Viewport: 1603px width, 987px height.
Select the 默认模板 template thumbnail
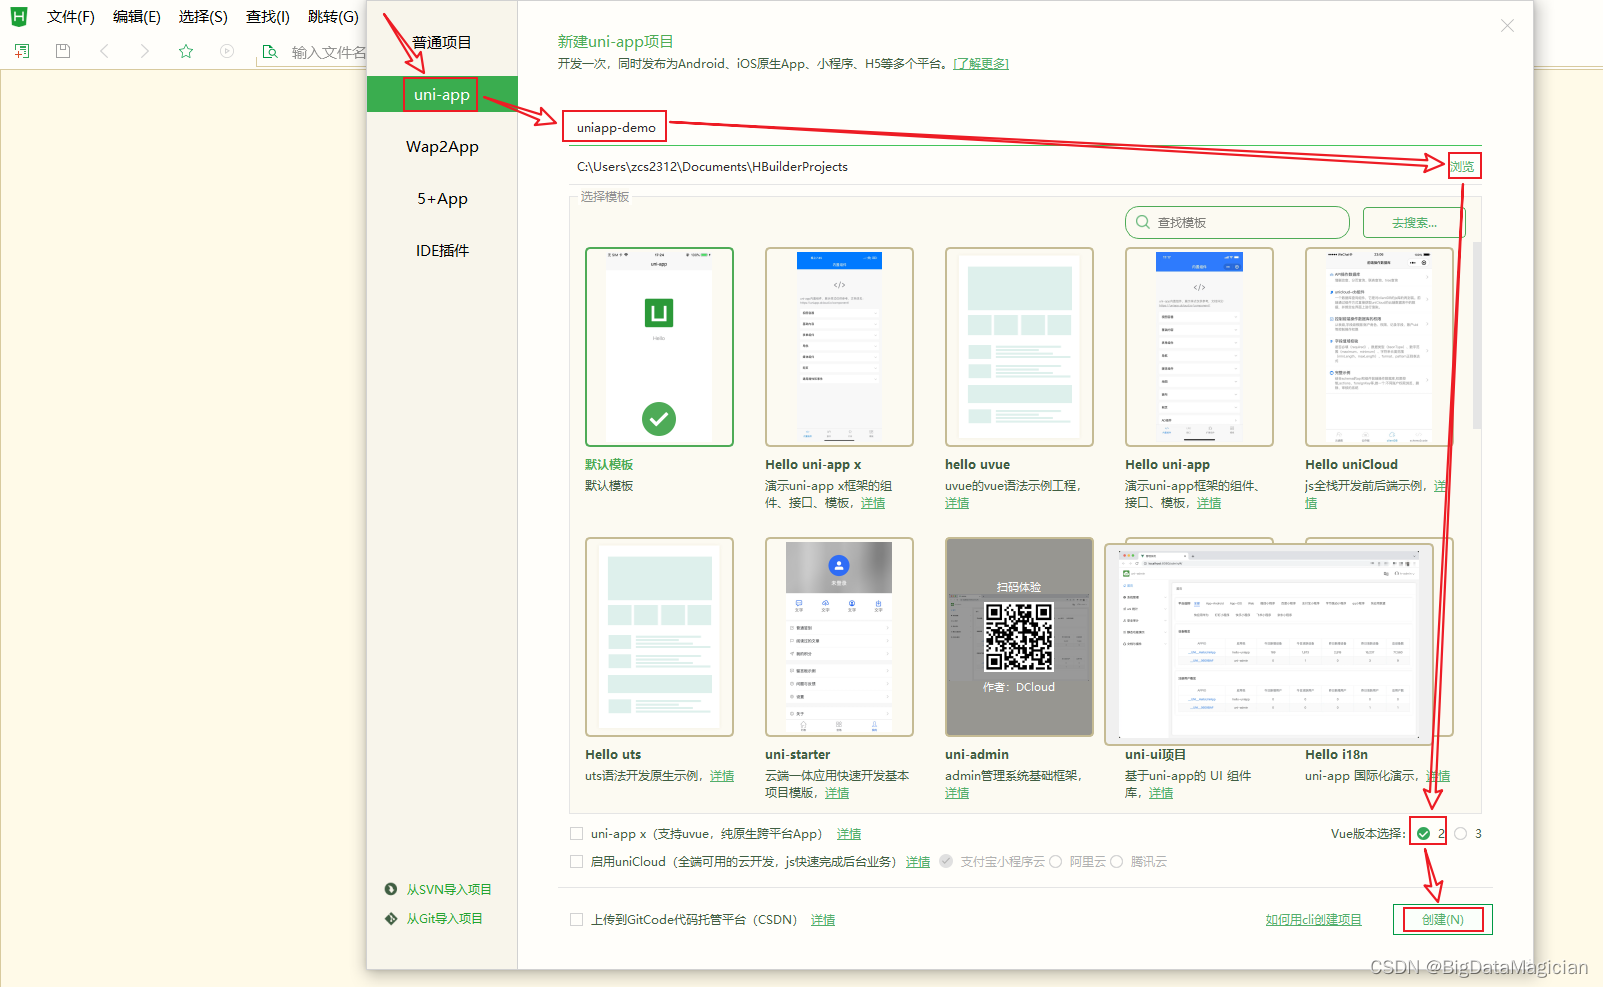coord(659,347)
